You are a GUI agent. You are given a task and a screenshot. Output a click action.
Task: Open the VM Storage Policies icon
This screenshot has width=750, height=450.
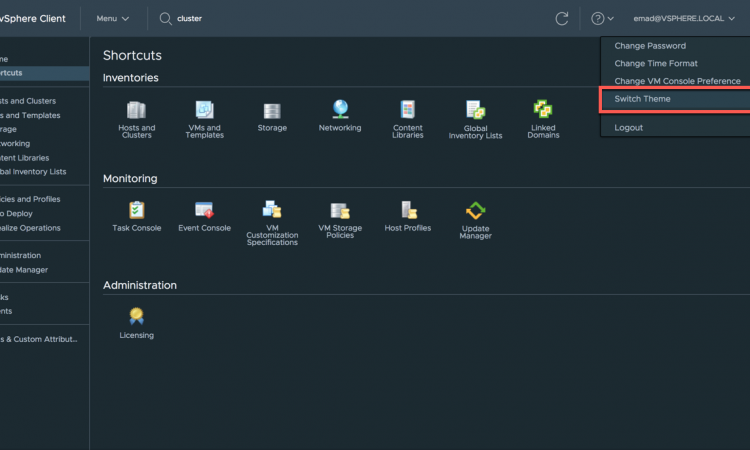point(340,210)
